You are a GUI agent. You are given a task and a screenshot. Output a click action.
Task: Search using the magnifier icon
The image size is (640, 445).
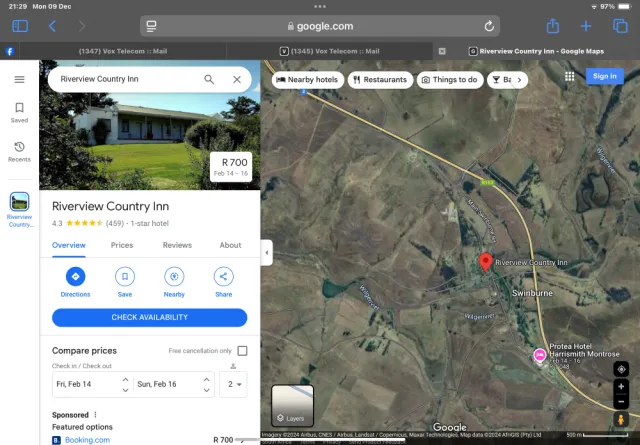click(209, 79)
